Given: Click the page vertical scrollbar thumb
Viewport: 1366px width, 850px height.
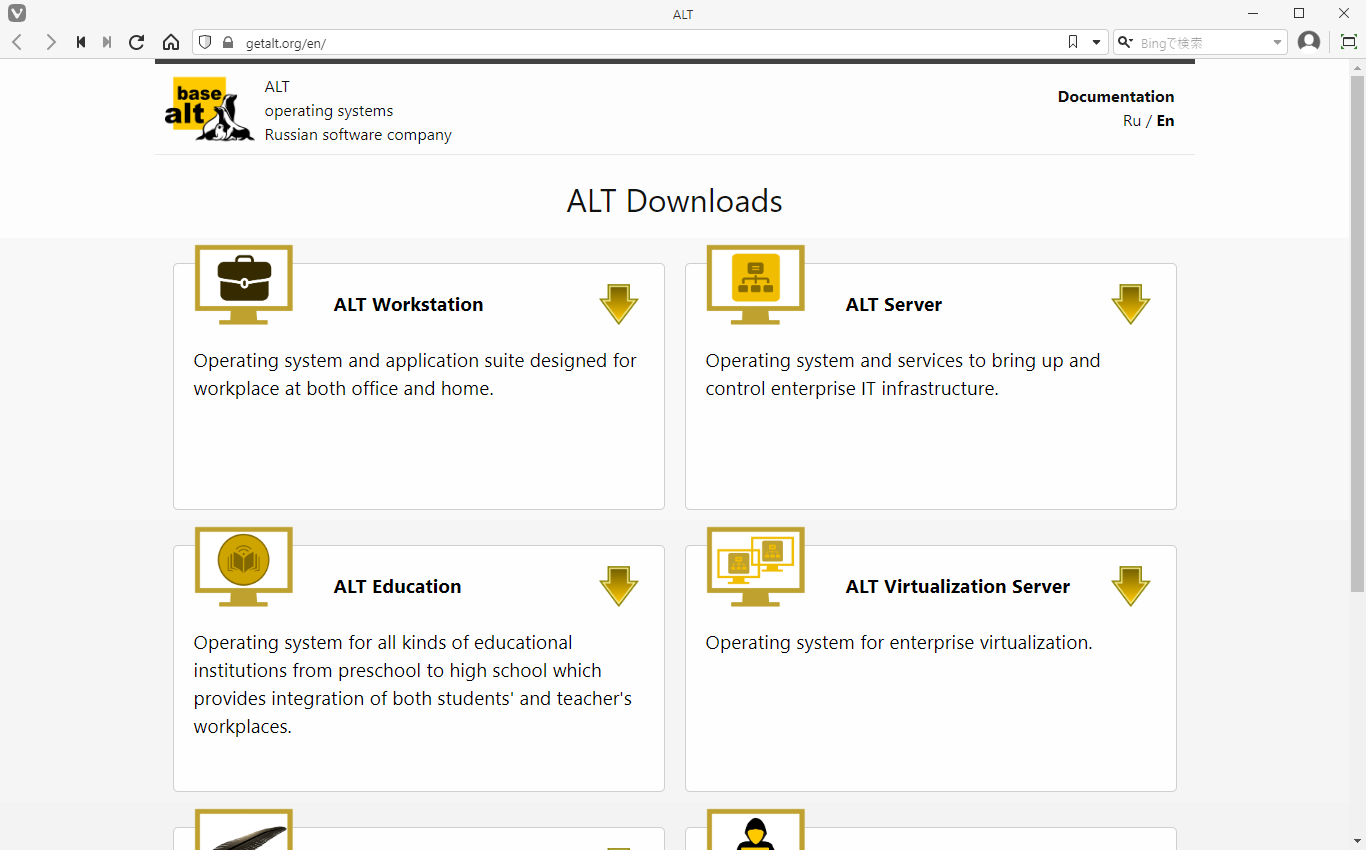Looking at the screenshot, I should 1357,333.
